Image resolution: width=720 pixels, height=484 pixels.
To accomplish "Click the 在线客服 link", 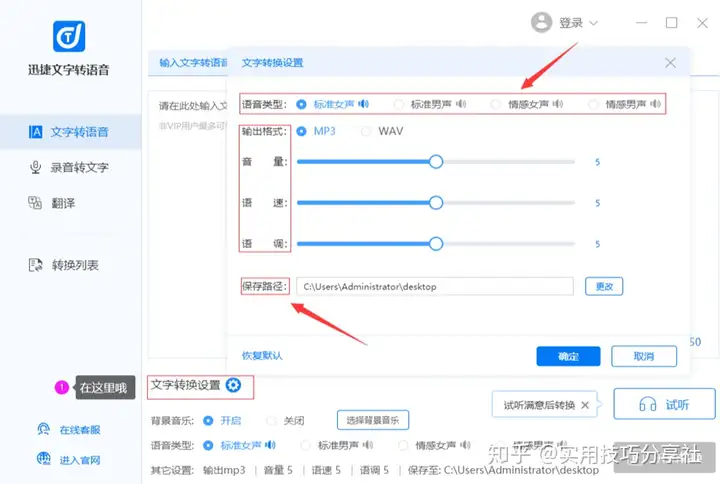I will coord(69,430).
